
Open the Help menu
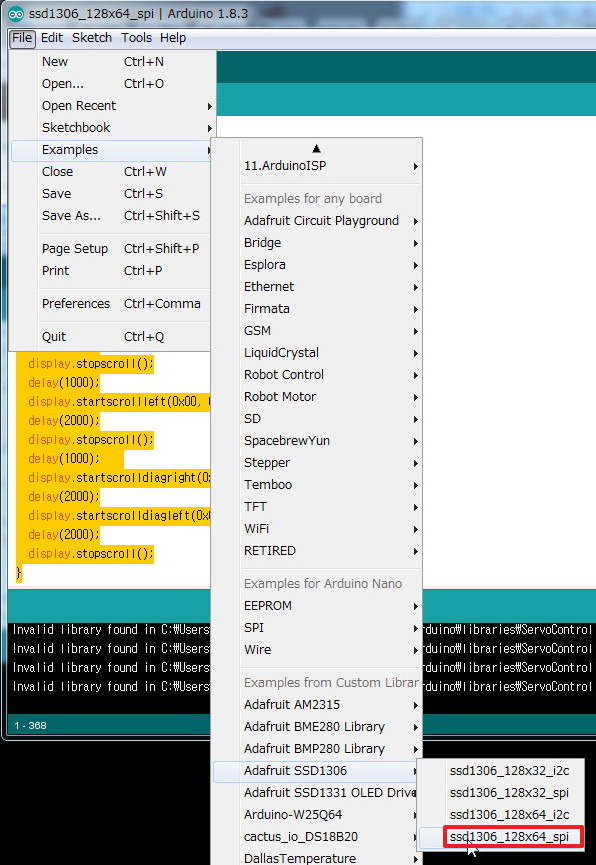(173, 38)
